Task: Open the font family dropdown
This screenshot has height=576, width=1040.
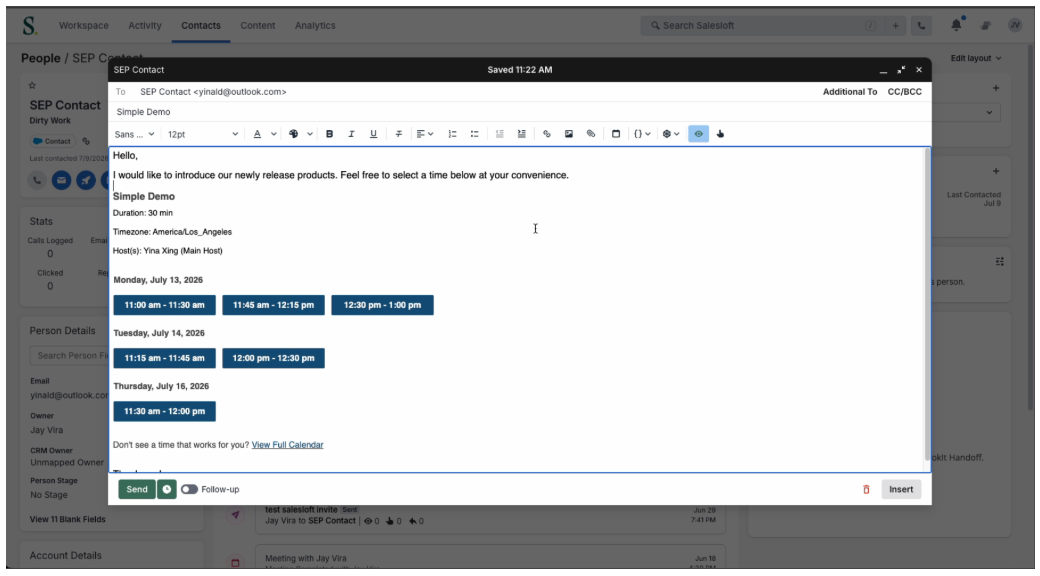Action: tap(134, 134)
